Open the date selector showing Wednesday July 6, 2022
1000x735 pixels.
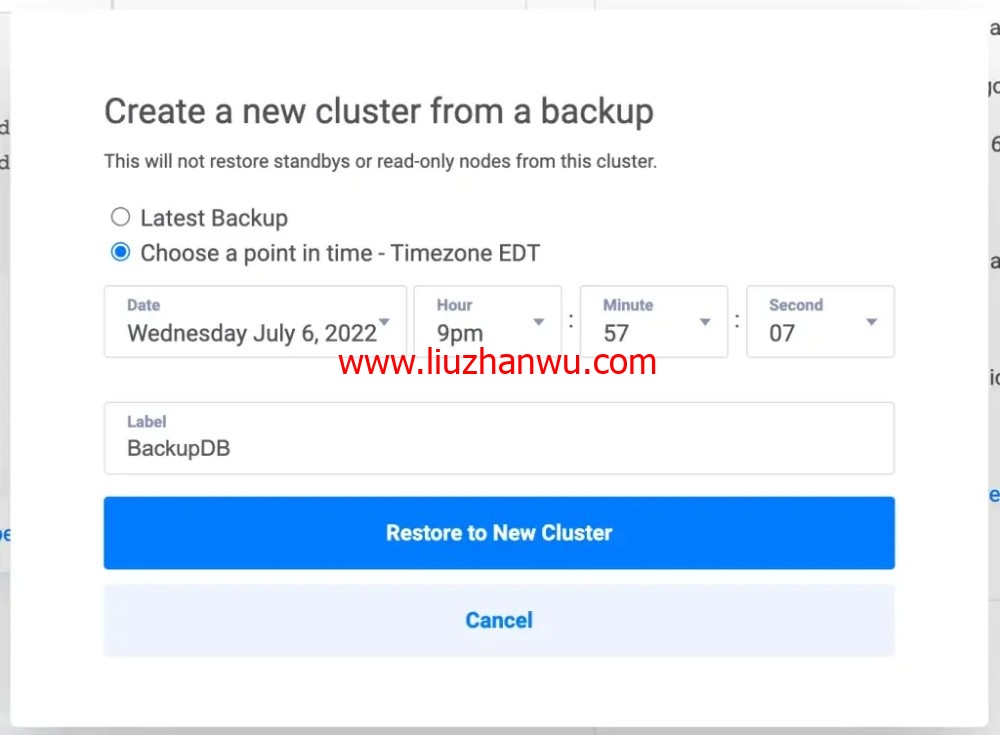click(255, 322)
